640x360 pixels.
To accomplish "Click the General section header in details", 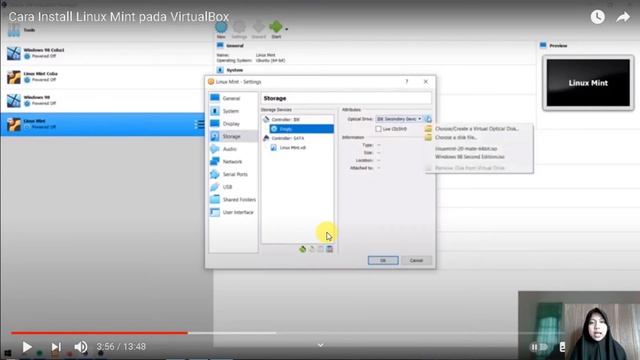I will click(235, 46).
